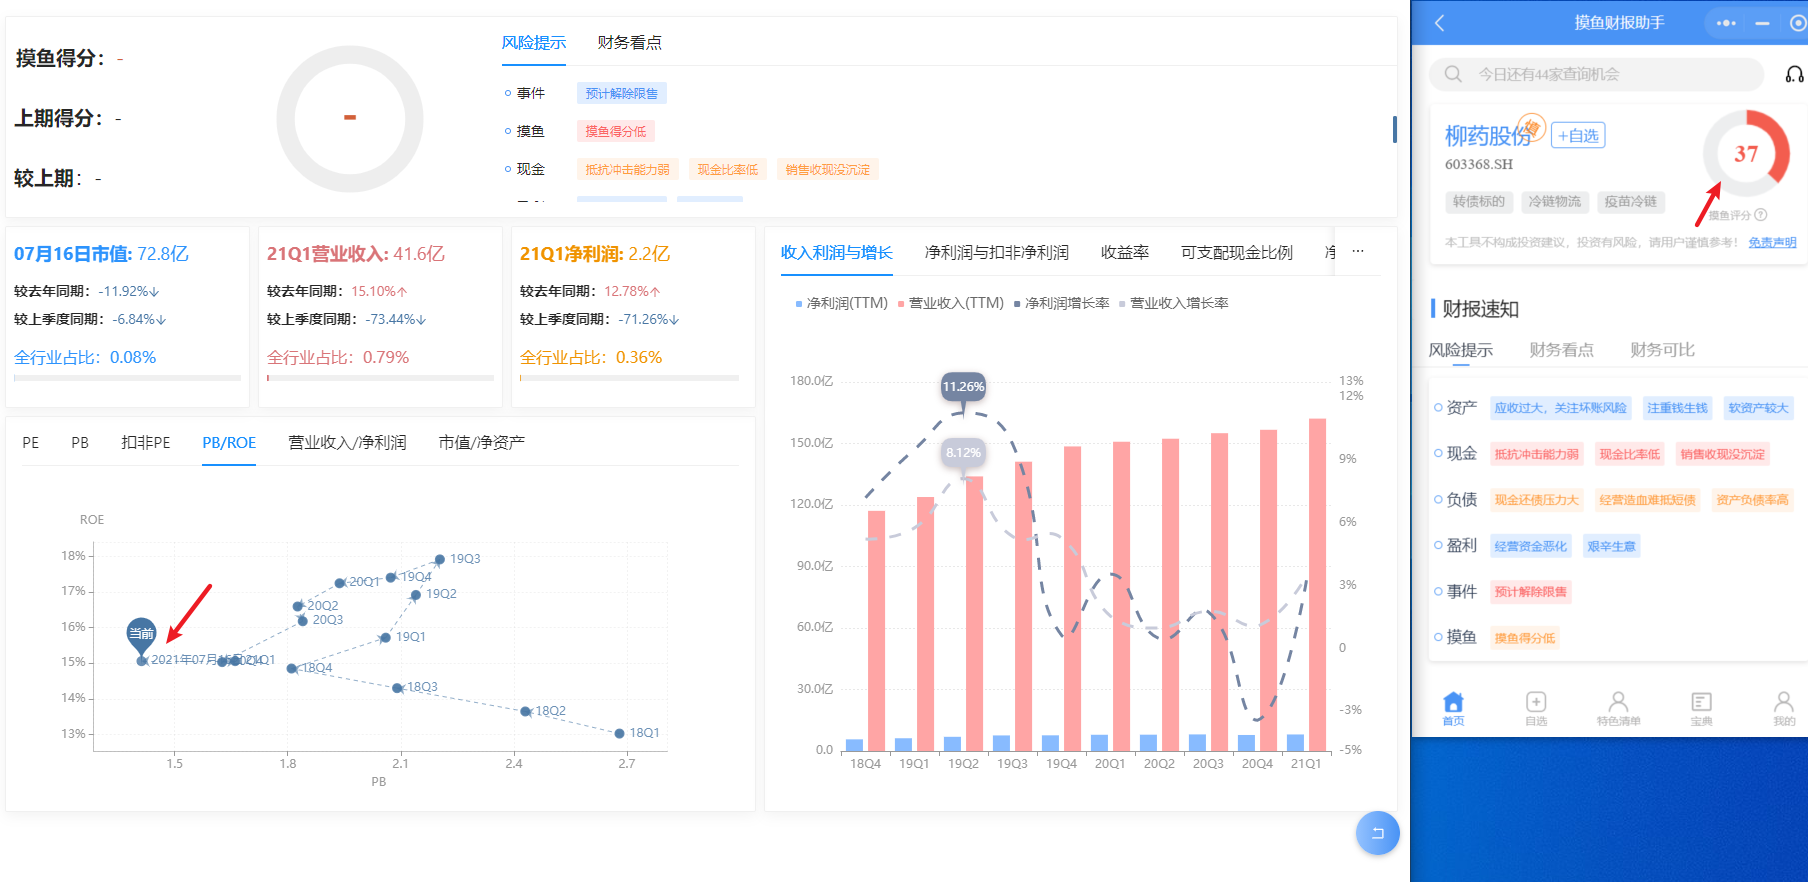The width and height of the screenshot is (1808, 882).
Task: Click the 摸鱼得分低 tag in dashboard 摸鱼 row
Action: tap(615, 131)
